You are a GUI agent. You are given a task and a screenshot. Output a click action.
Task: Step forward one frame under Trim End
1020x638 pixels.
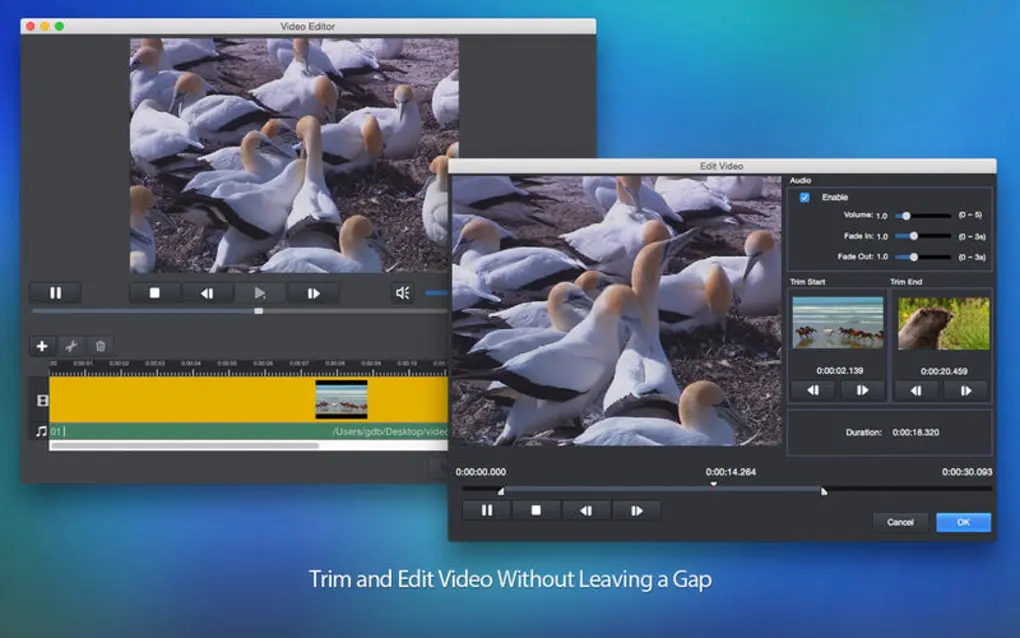point(965,390)
